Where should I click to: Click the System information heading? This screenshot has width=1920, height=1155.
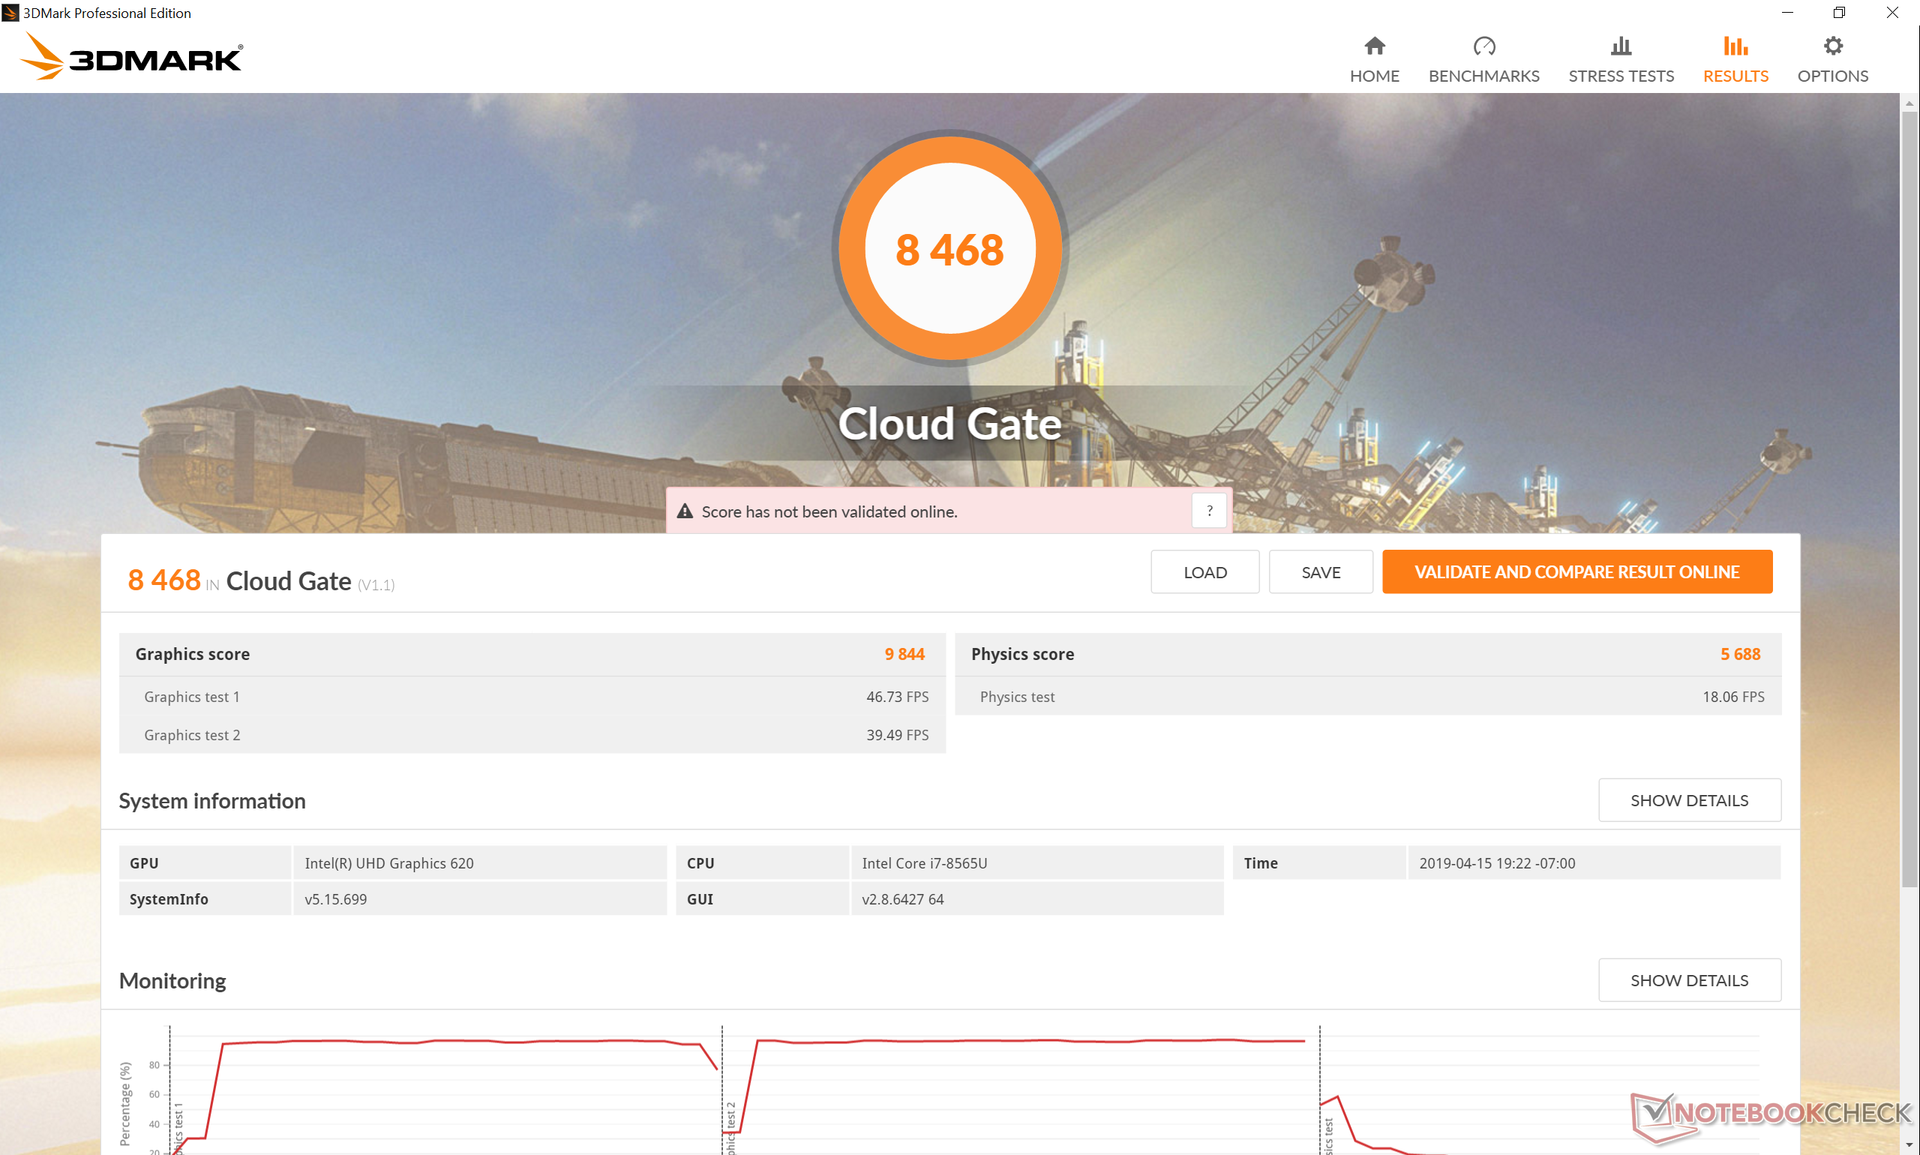212,801
